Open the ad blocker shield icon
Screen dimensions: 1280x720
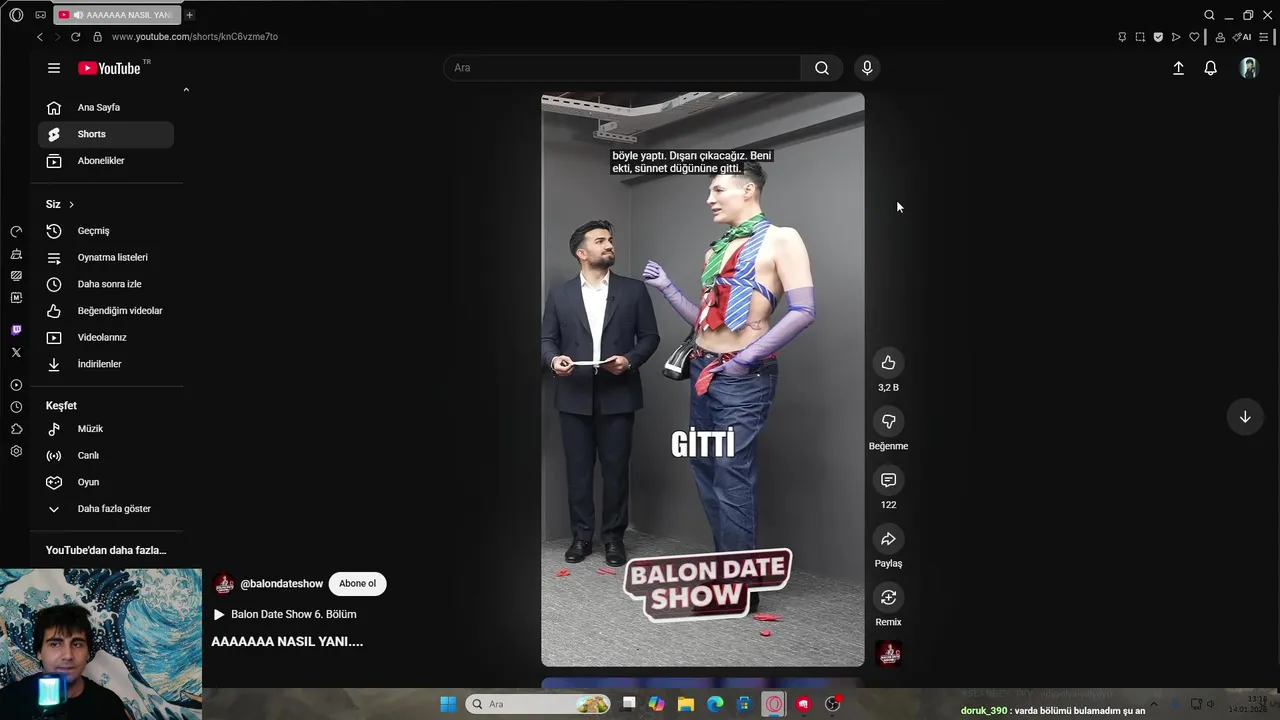(1158, 37)
